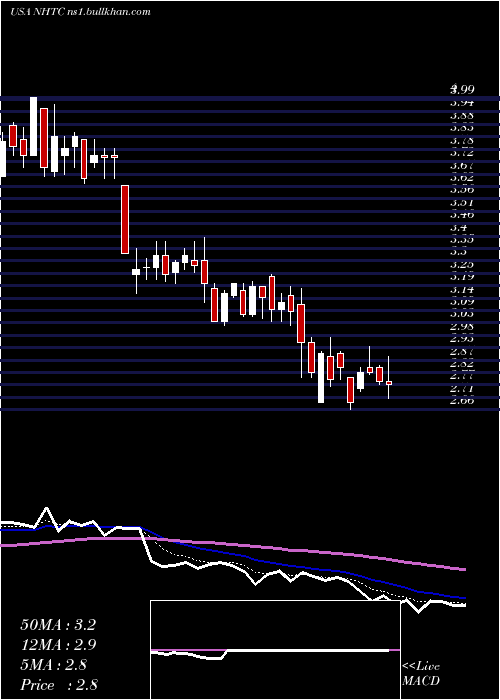Click the tall red gap-down candlestick
This screenshot has height=700, width=500.
tap(125, 219)
